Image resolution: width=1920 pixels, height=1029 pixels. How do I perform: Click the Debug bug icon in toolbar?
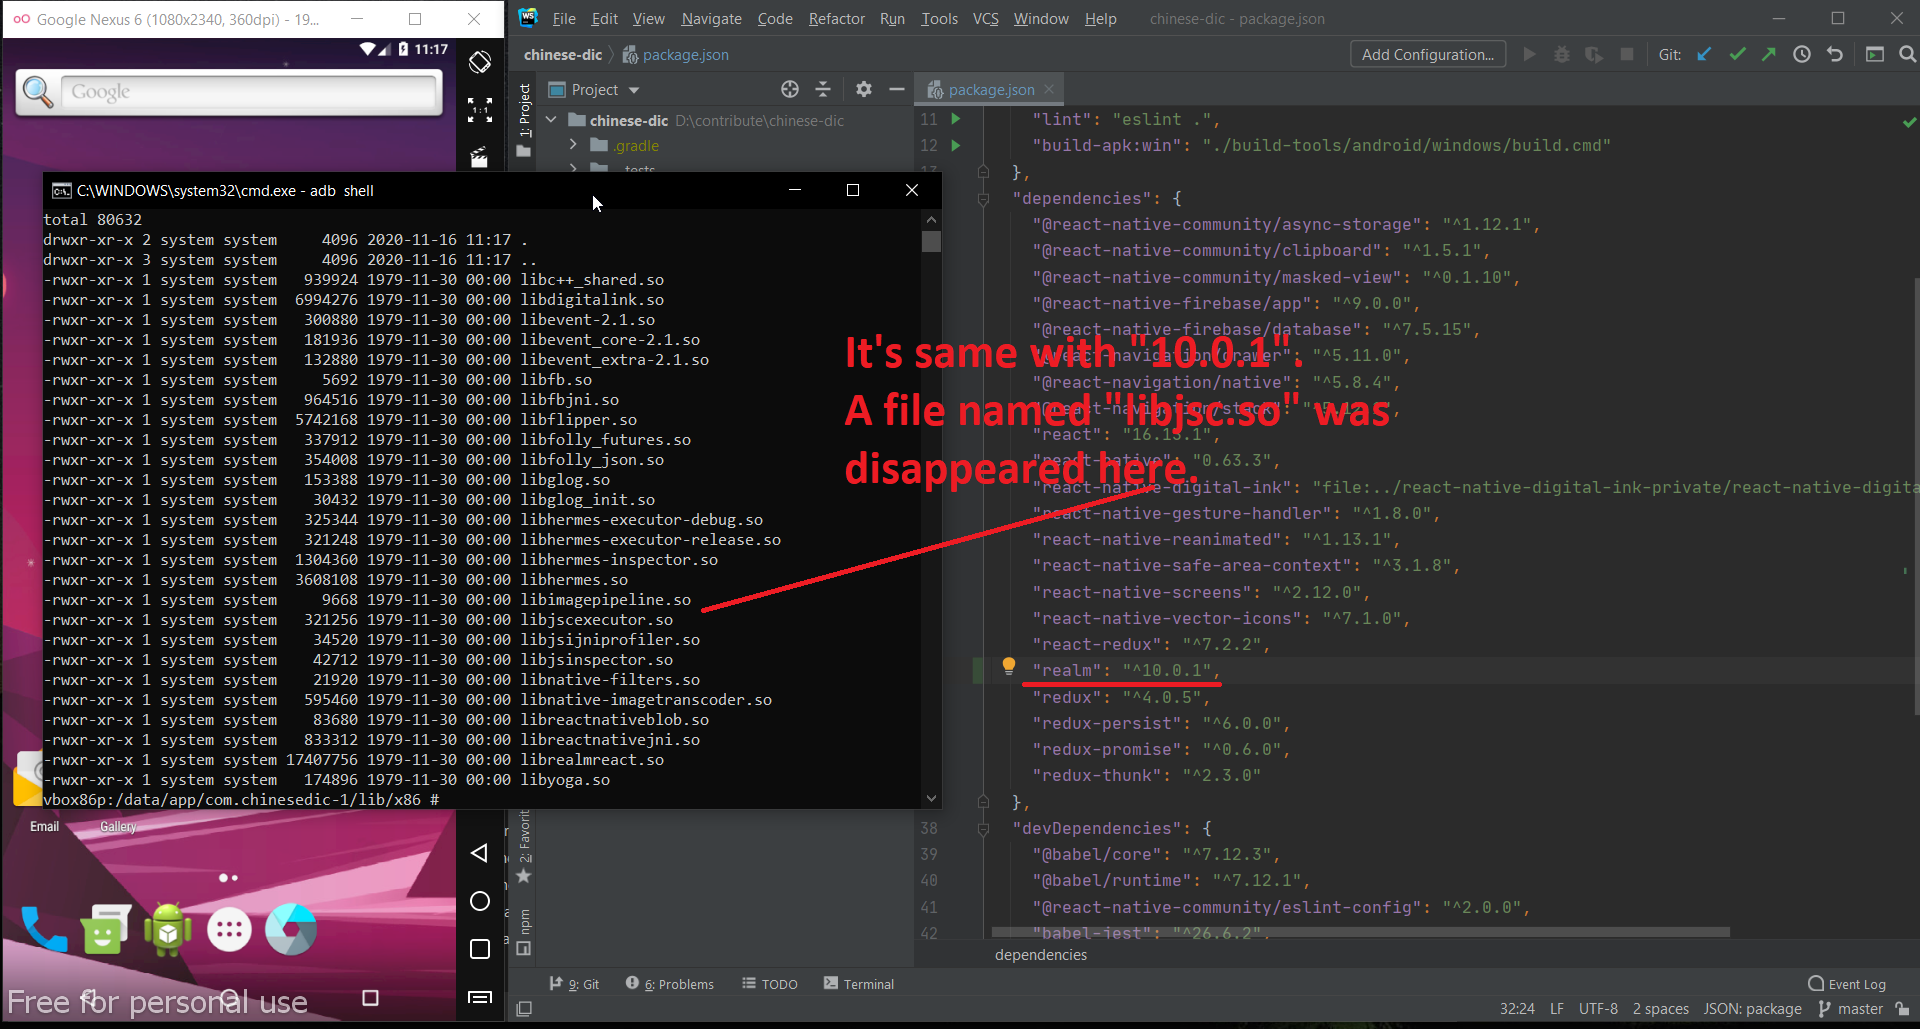(x=1562, y=55)
